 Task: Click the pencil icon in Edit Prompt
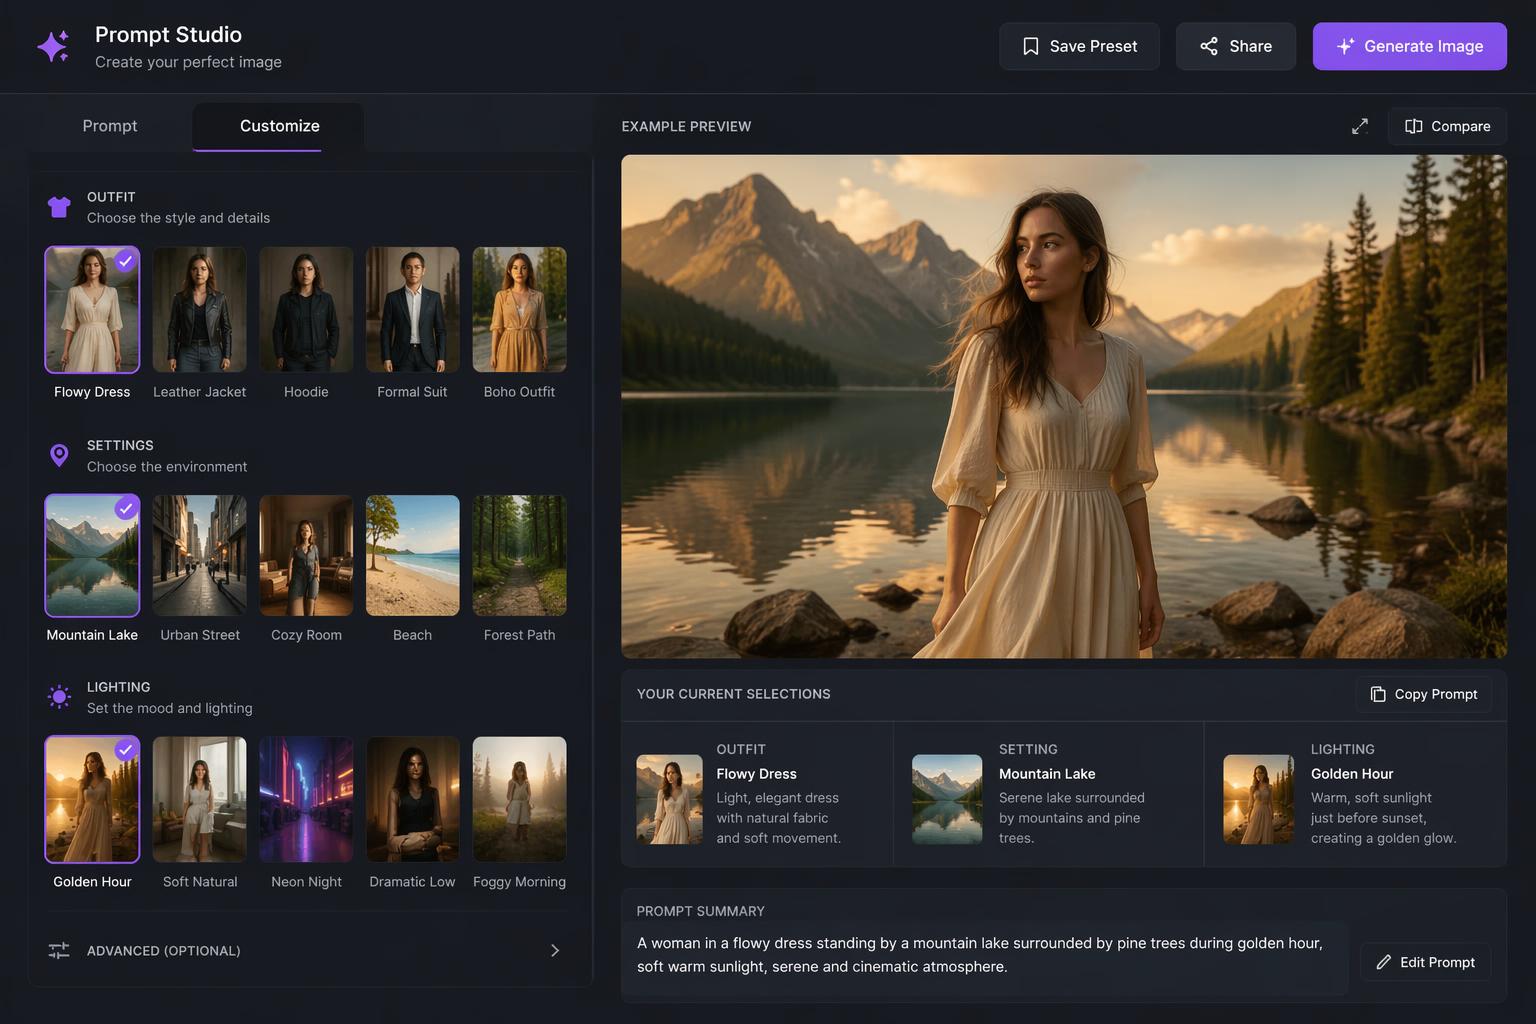pyautogui.click(x=1384, y=962)
